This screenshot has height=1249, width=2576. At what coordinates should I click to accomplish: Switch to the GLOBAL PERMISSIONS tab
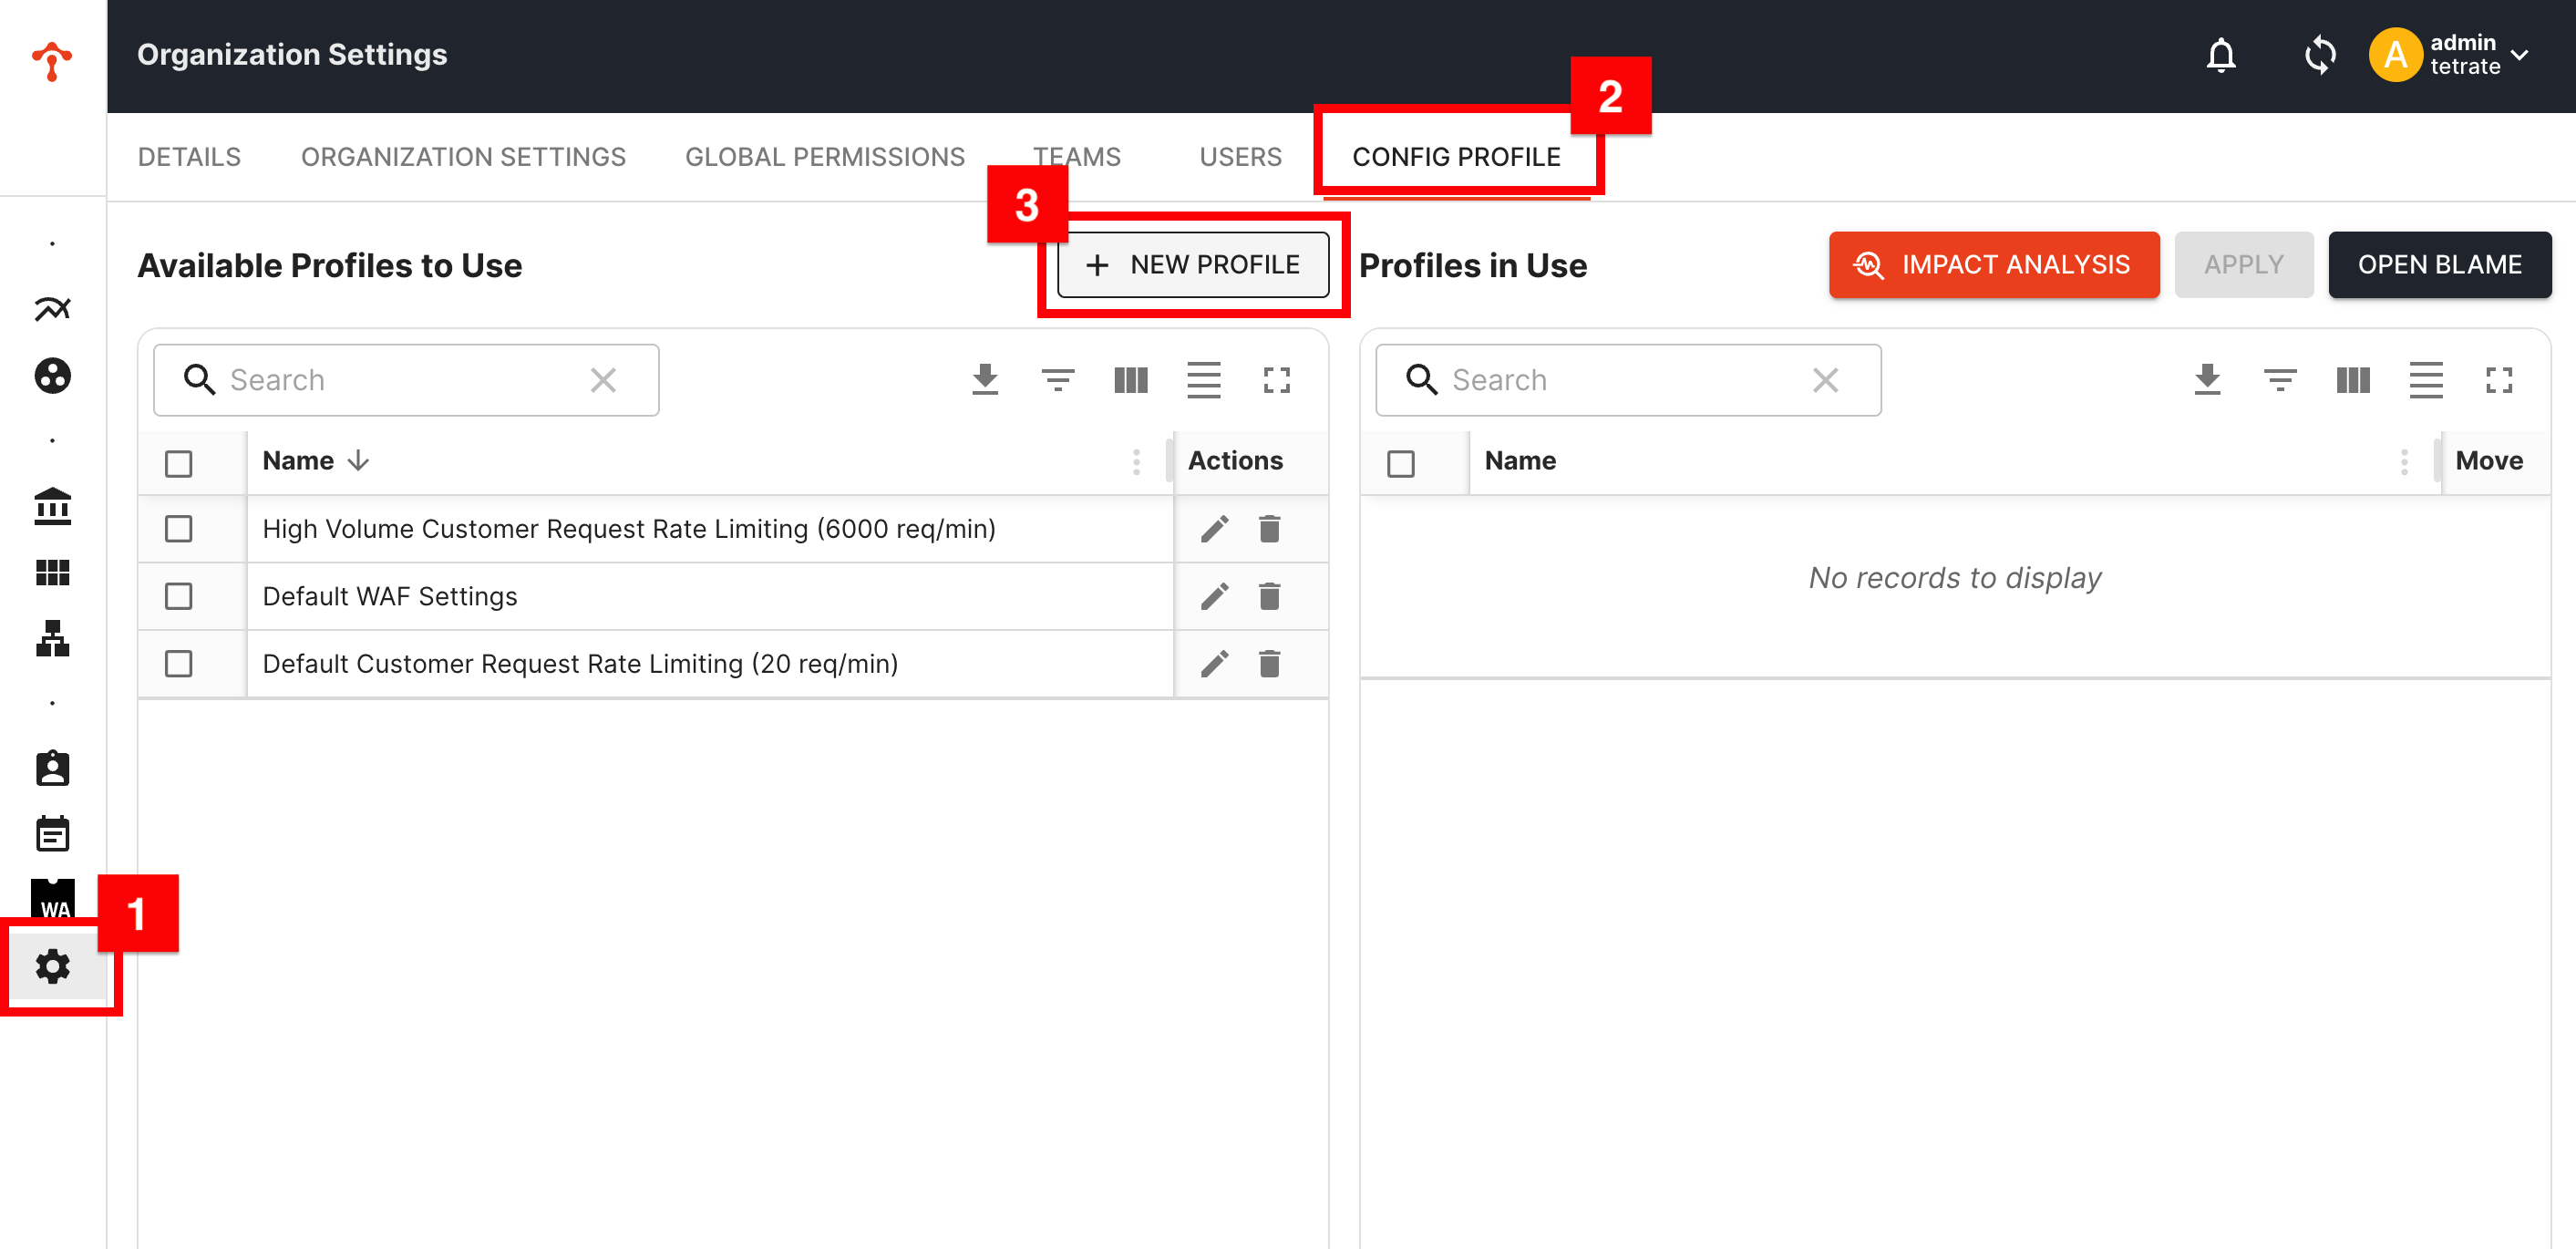(825, 157)
